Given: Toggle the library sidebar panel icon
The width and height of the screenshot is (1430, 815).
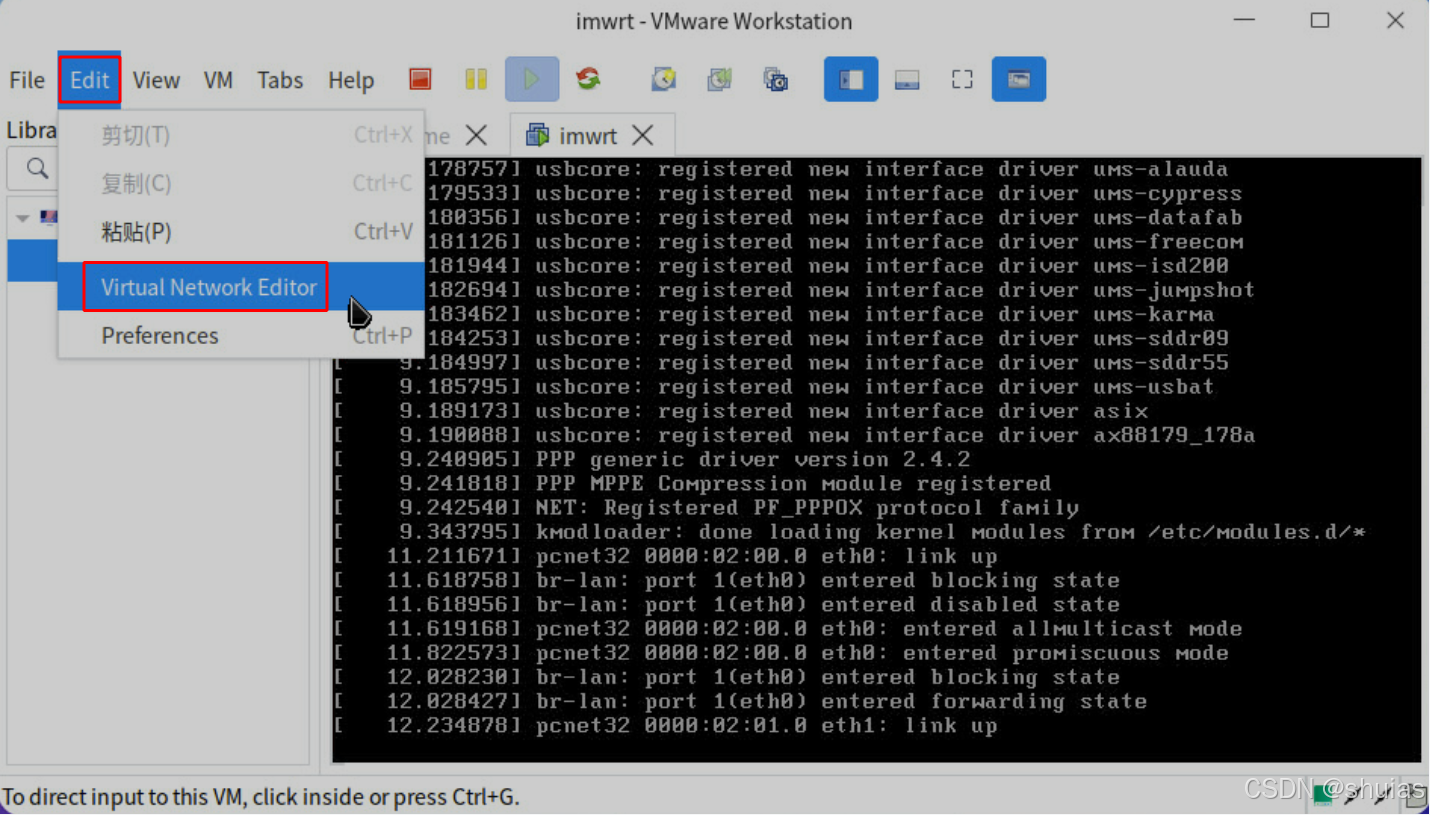Looking at the screenshot, I should tap(851, 79).
